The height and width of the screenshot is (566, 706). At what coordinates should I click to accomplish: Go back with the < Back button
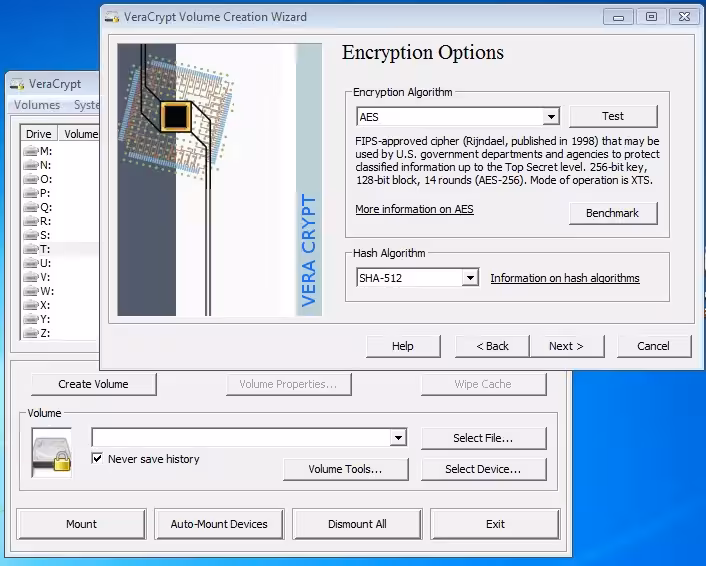pyautogui.click(x=492, y=346)
